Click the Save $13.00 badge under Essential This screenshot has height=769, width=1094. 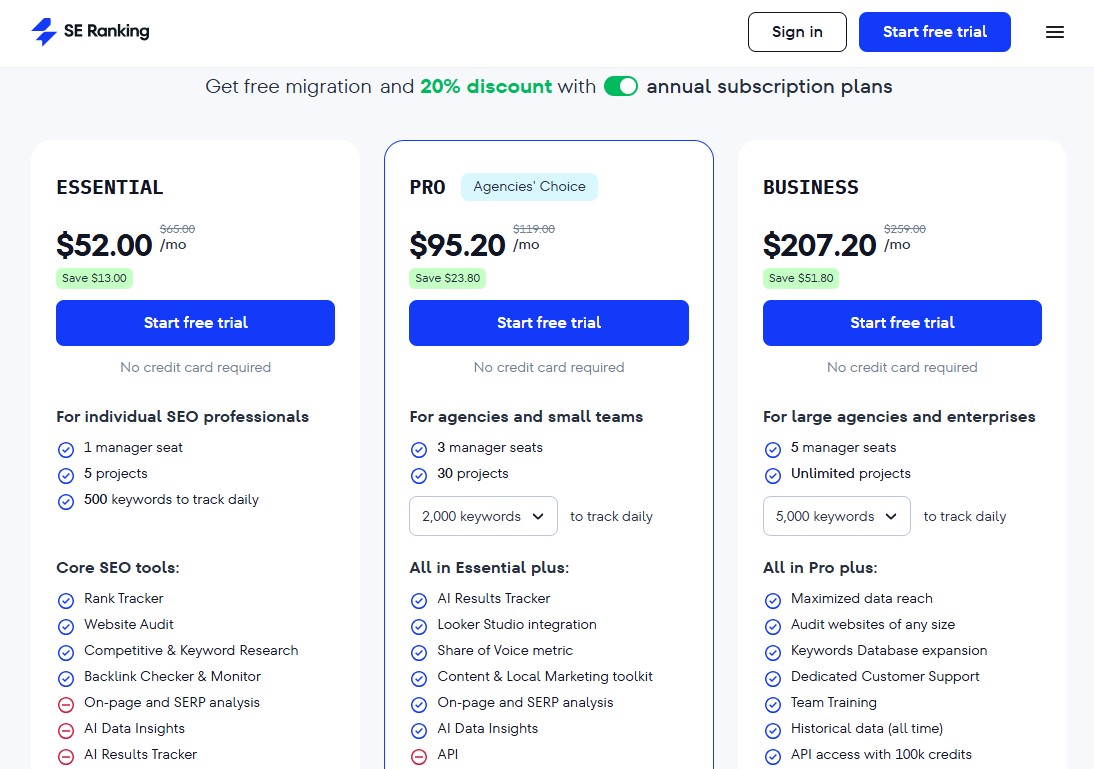coord(94,278)
